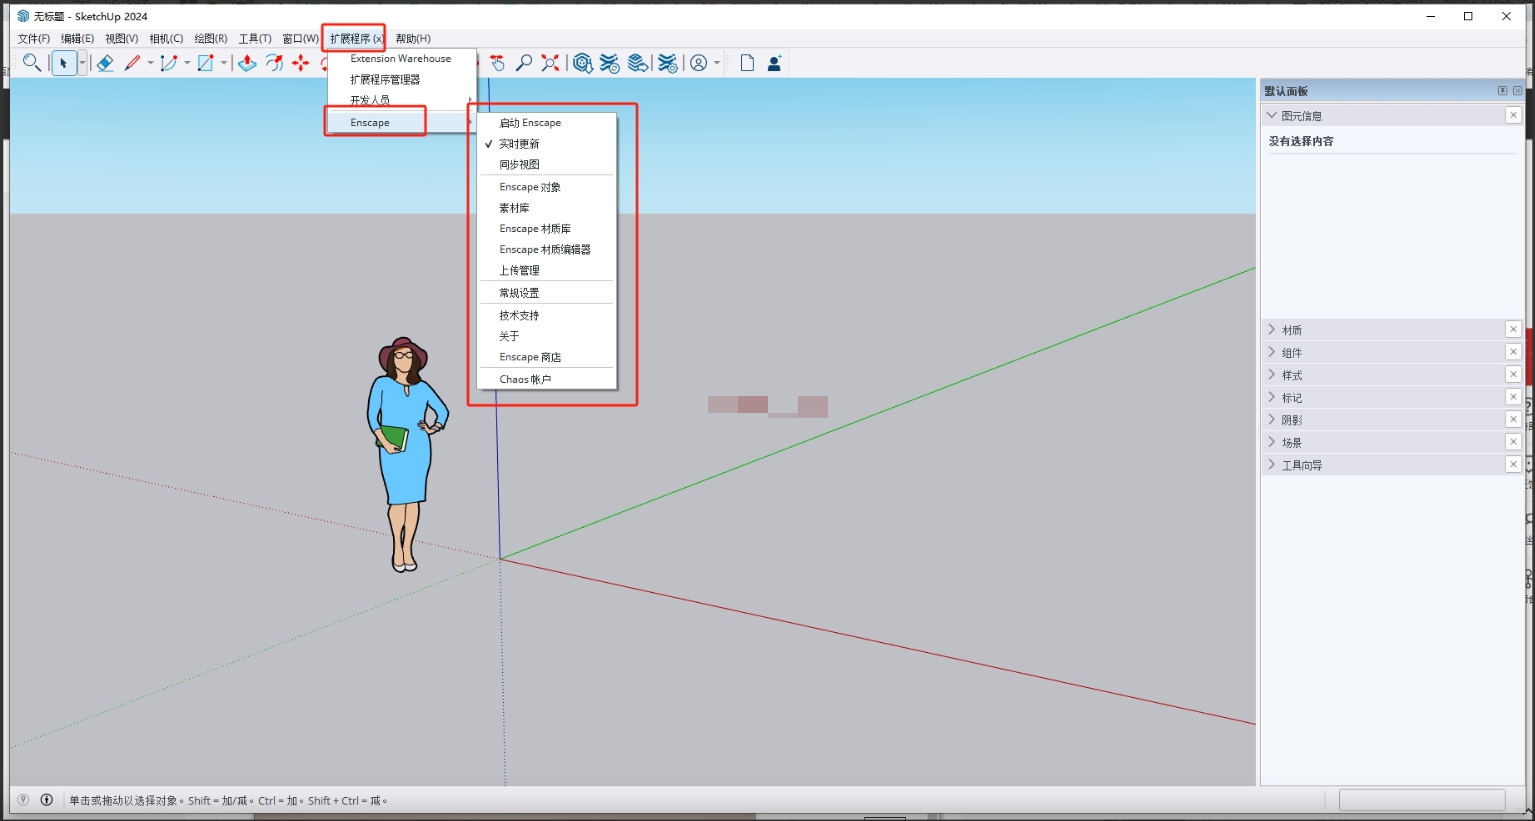Choose the Zoom magnifier tool
The width and height of the screenshot is (1535, 821).
523,63
